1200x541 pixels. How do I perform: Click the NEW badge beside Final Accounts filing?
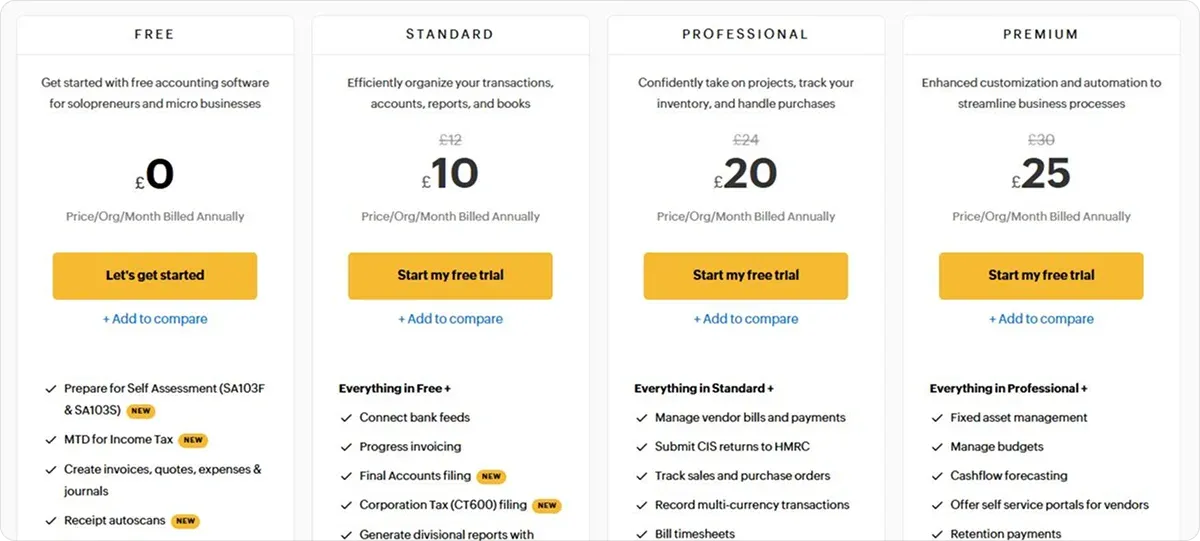pyautogui.click(x=491, y=477)
